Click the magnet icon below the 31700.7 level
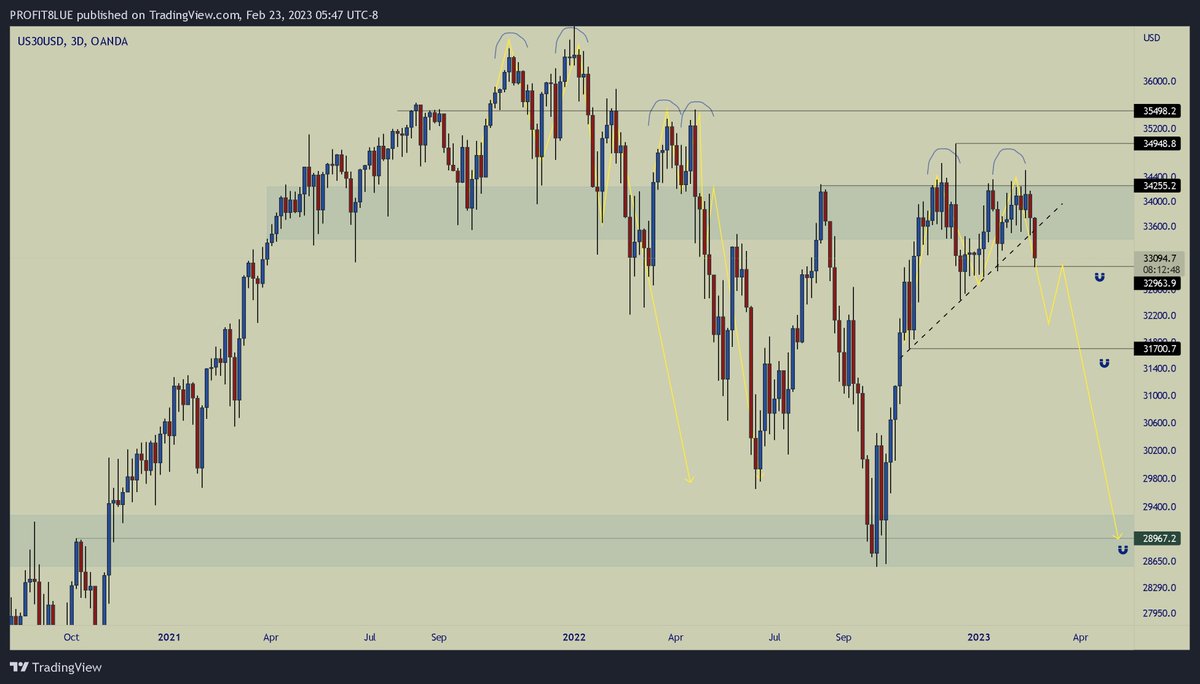Image resolution: width=1200 pixels, height=684 pixels. [x=1104, y=363]
